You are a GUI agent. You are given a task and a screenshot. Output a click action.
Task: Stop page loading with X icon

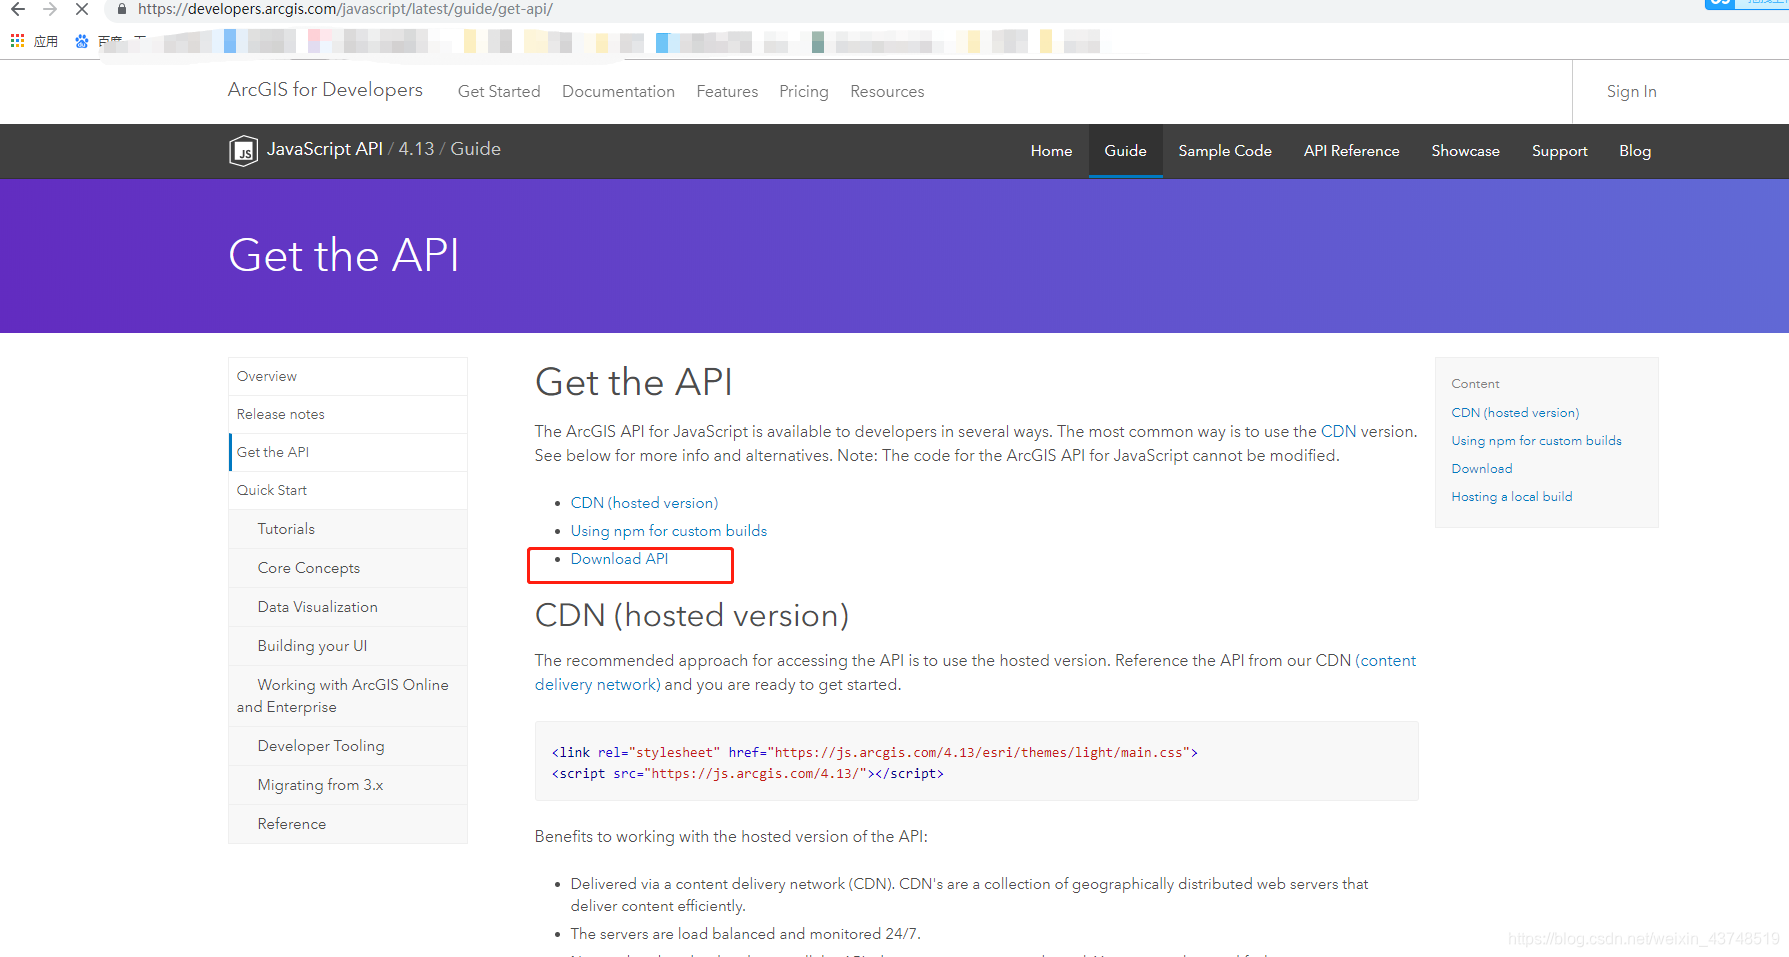82,9
